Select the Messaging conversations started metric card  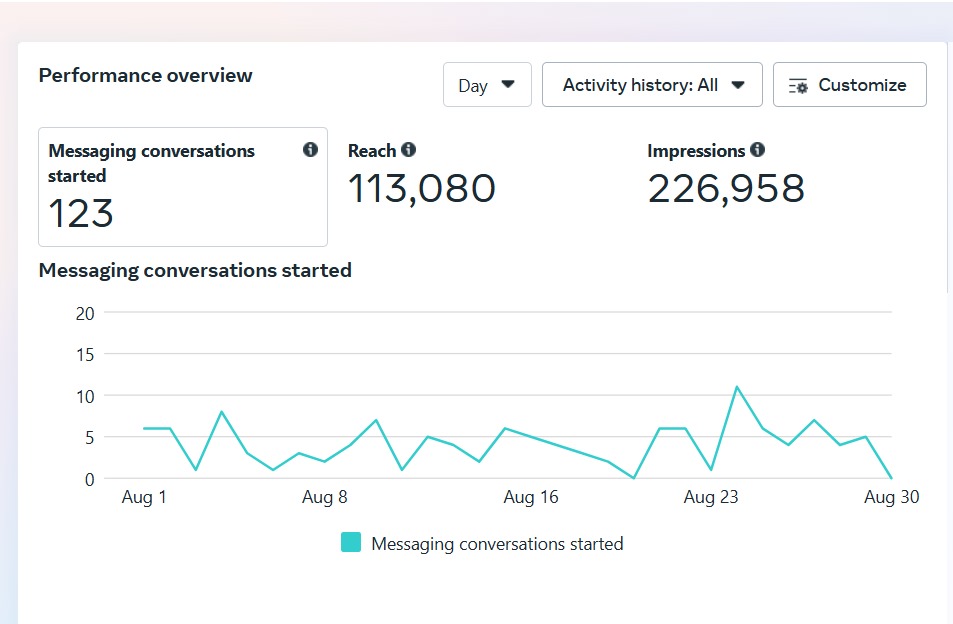[183, 187]
